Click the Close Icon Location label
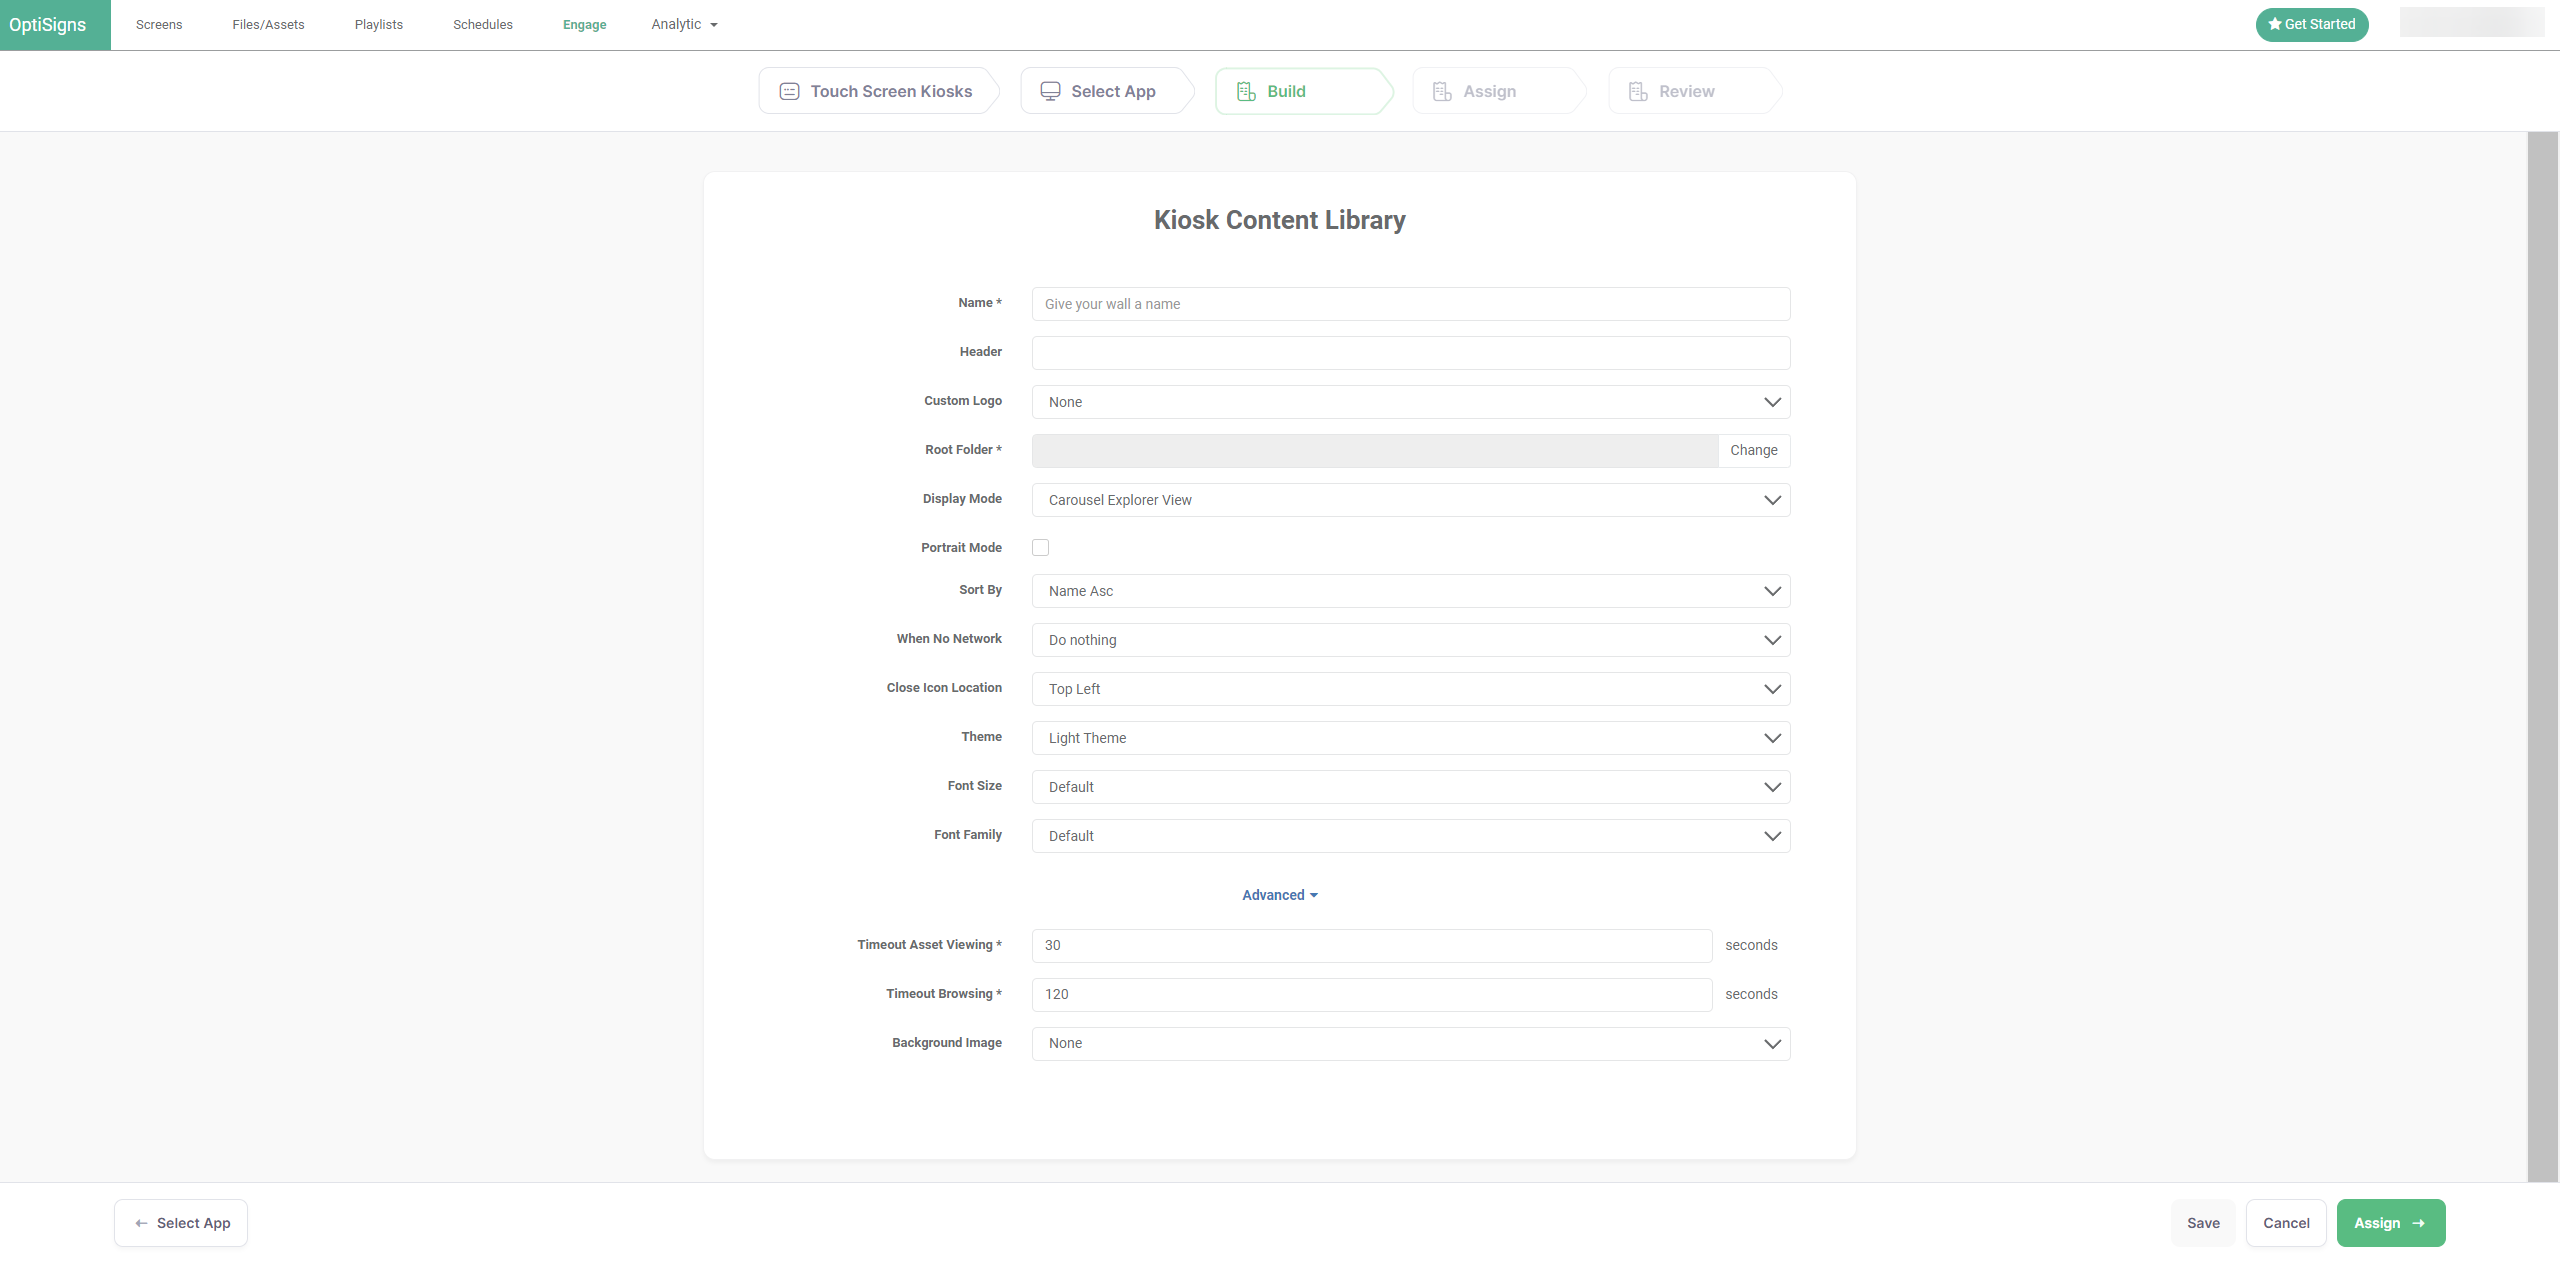Image resolution: width=2560 pixels, height=1262 pixels. [944, 688]
